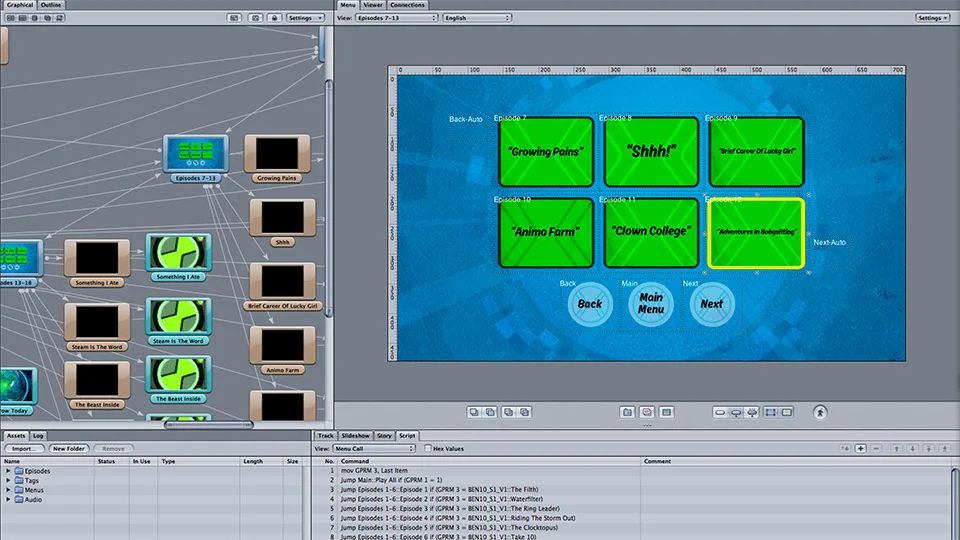
Task: Click the lock icon in Graphical tab toolbar
Action: pos(274,18)
